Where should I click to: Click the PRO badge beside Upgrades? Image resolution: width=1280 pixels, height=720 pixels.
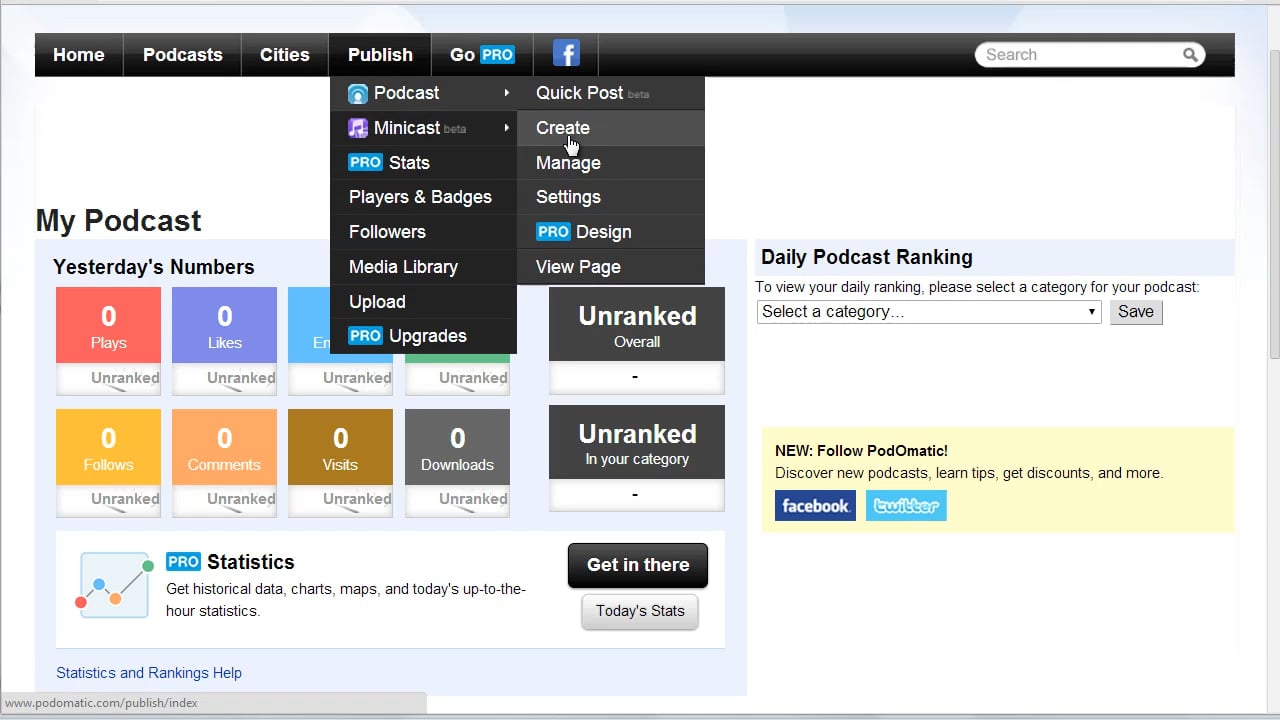pyautogui.click(x=365, y=336)
